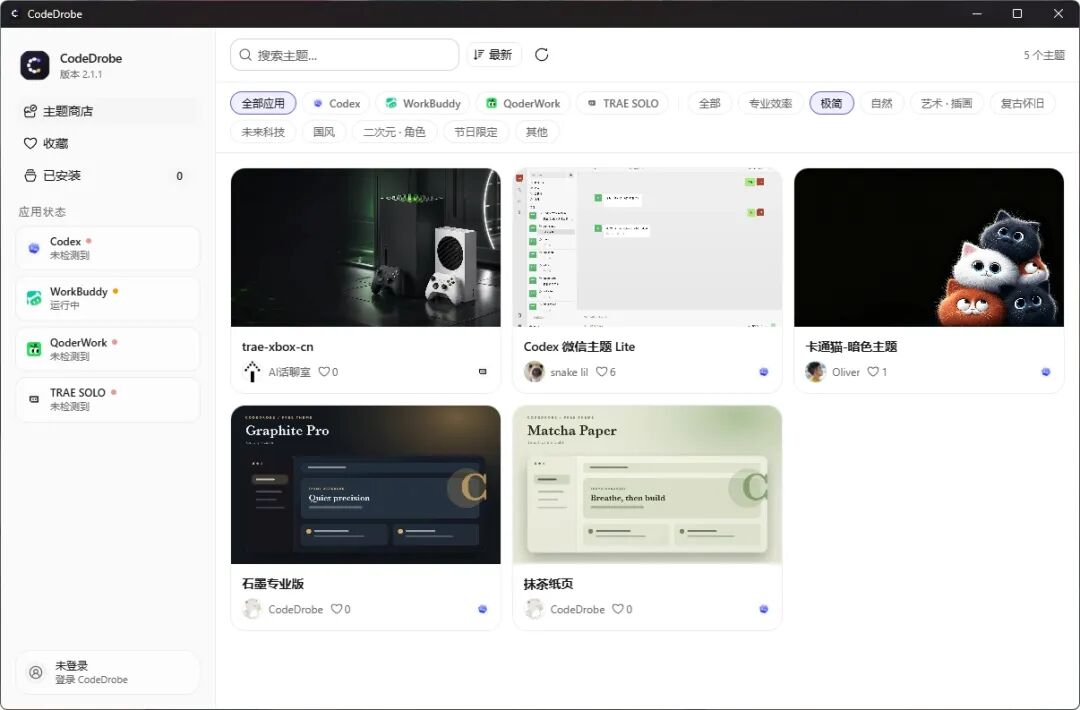Click the 版本 2.1.1 version text
This screenshot has height=710, width=1080.
[x=81, y=74]
